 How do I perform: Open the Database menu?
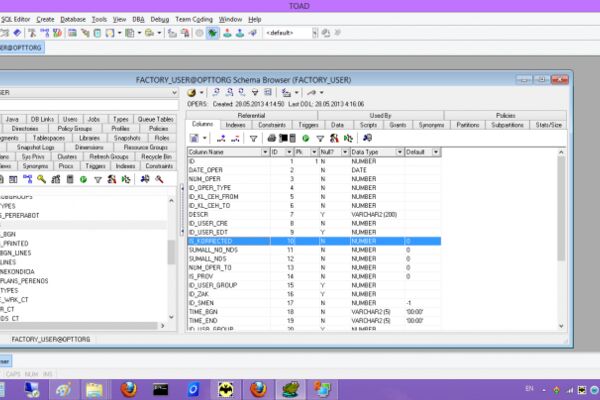[x=73, y=19]
